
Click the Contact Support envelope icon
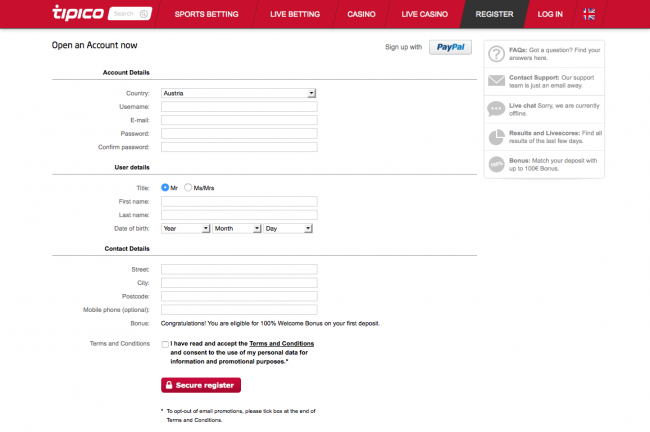coord(496,81)
